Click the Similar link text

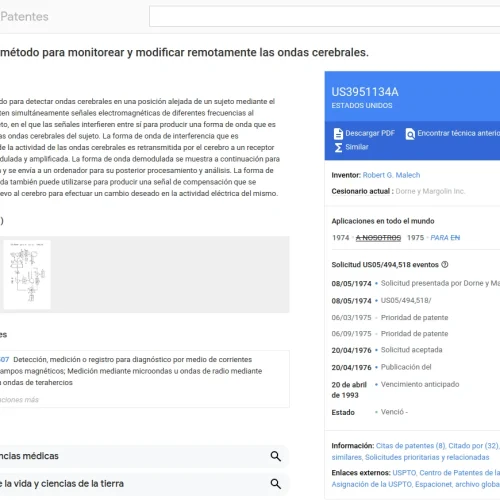(357, 147)
